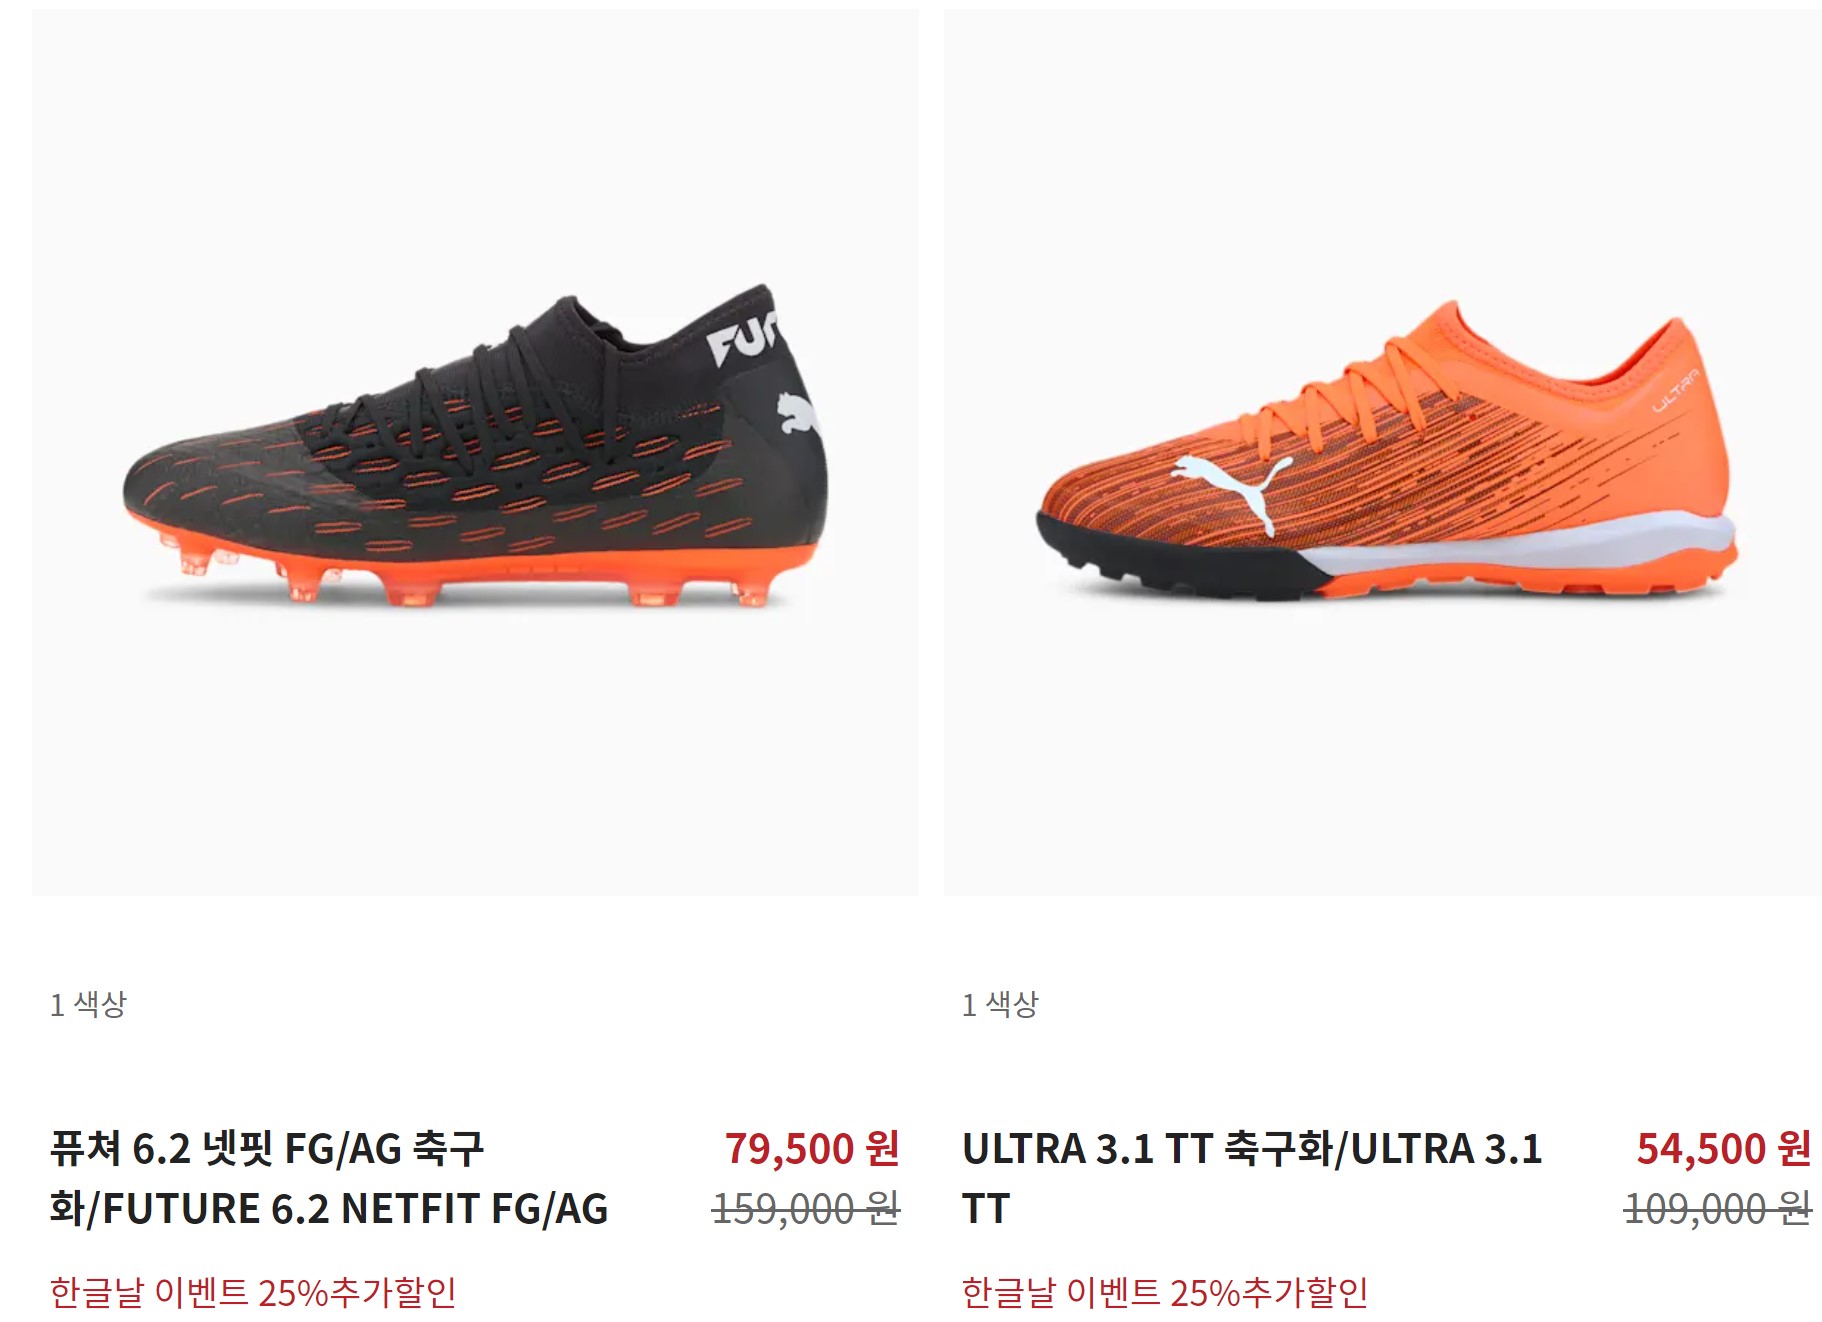This screenshot has height=1322, width=1822.
Task: Click the crossed-out 159,000 원 price
Action: click(806, 1208)
